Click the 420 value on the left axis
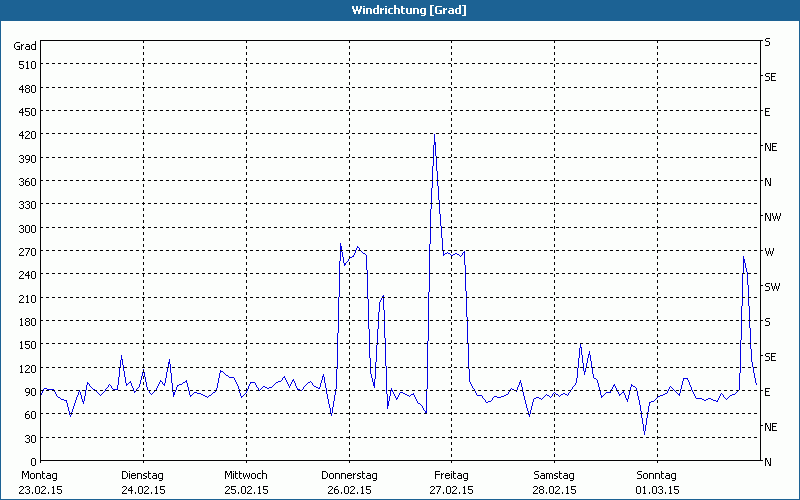Viewport: 800px width, 500px height. (27, 135)
